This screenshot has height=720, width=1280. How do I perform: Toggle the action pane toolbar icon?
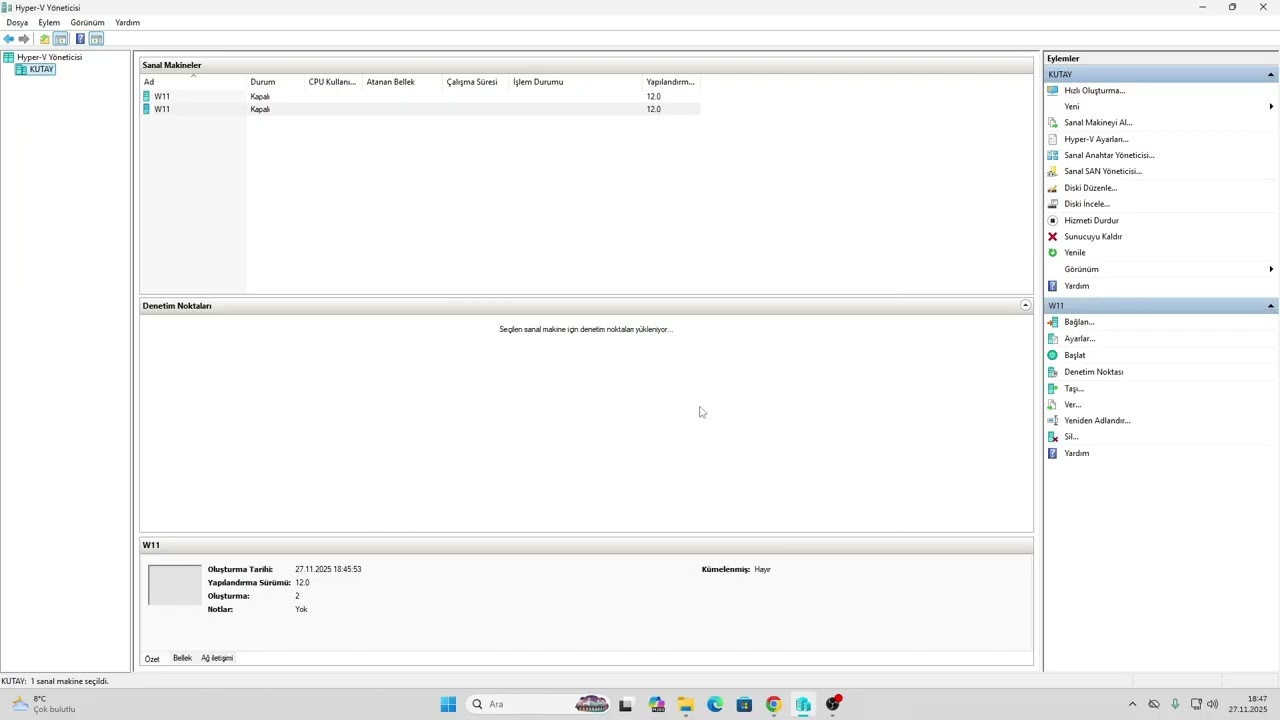pyautogui.click(x=96, y=39)
